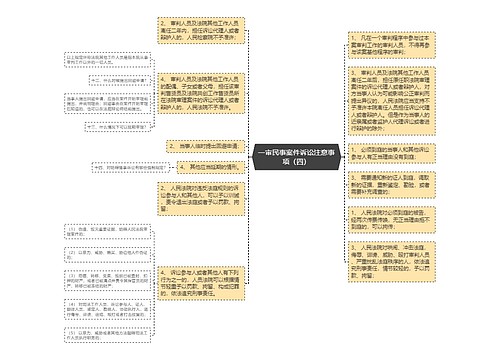Select node '1、必须到庭的当事人和其他诉讼参与人'

392,153
